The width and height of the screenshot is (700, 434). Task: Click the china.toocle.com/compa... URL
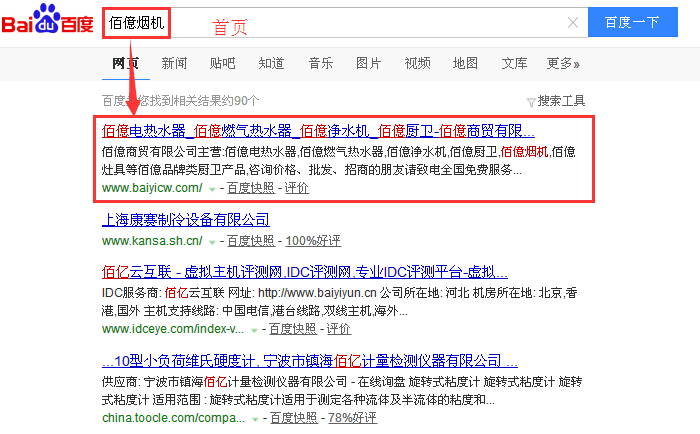173,418
